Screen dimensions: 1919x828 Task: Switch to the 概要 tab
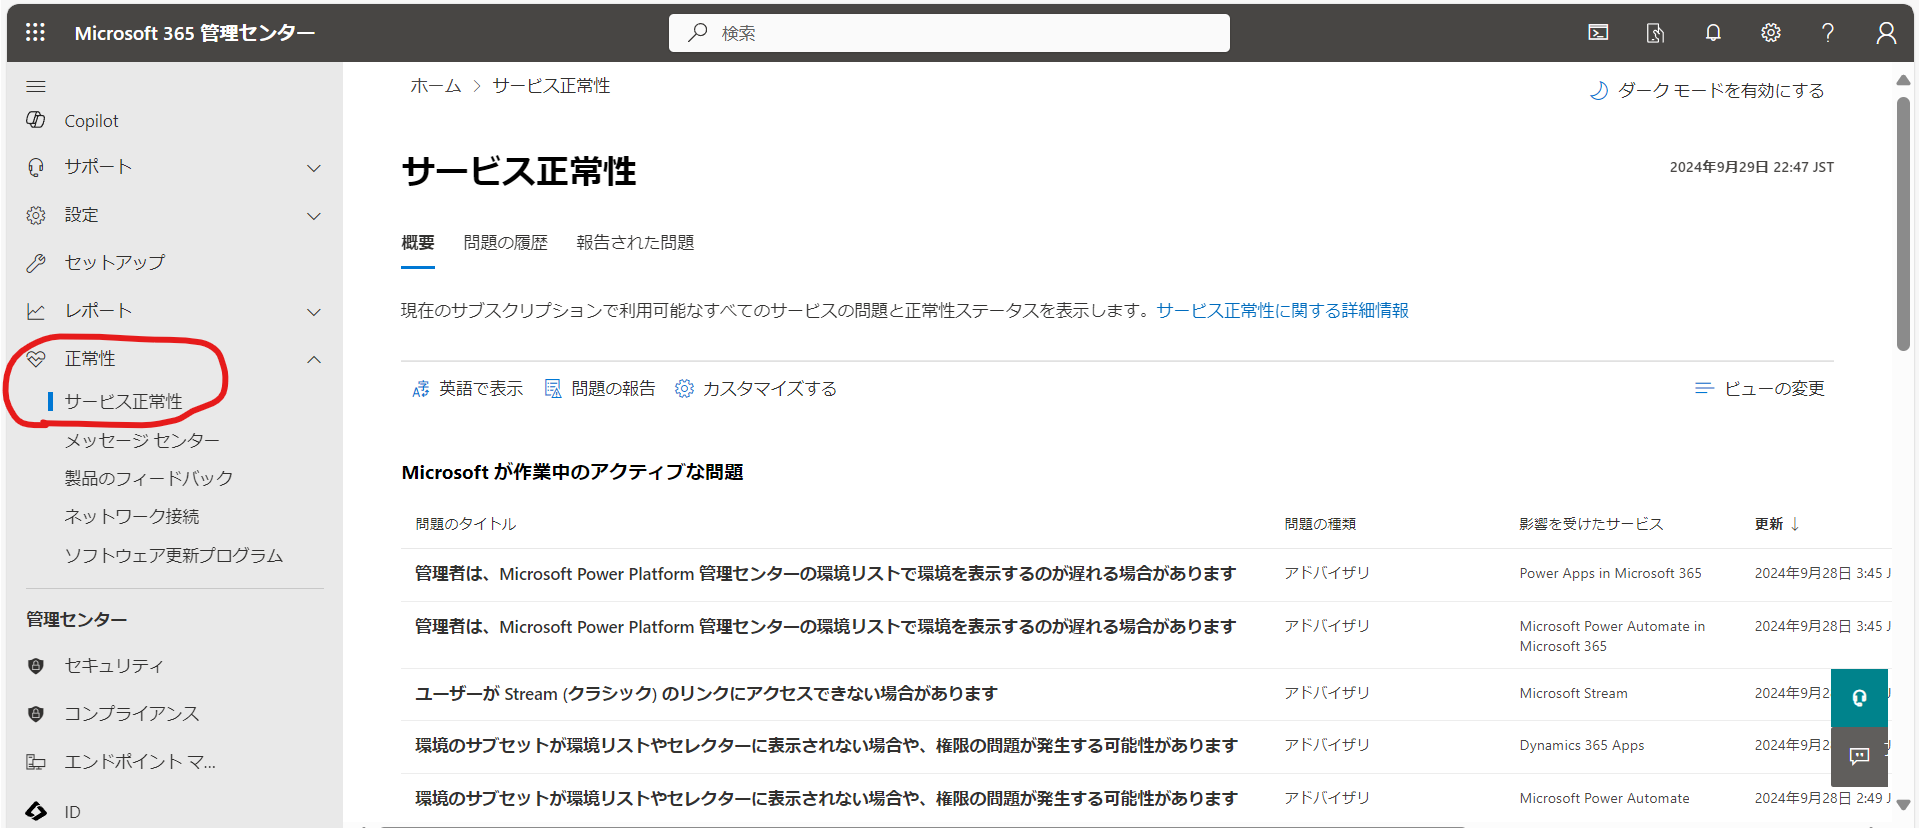point(418,243)
